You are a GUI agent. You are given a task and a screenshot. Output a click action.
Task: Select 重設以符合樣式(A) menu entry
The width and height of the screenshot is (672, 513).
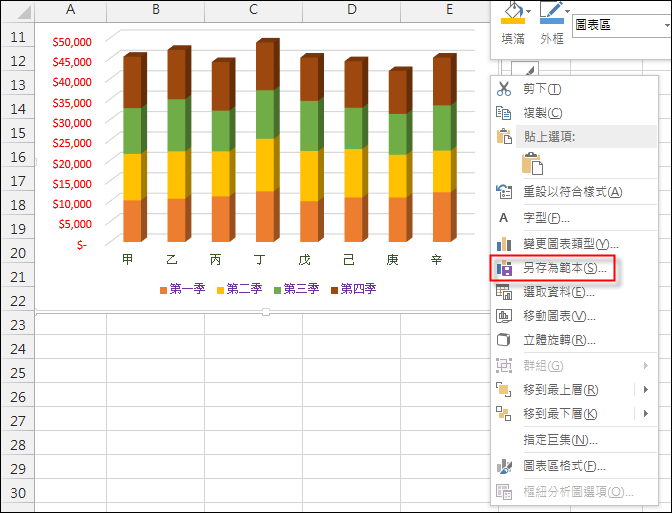tap(574, 192)
